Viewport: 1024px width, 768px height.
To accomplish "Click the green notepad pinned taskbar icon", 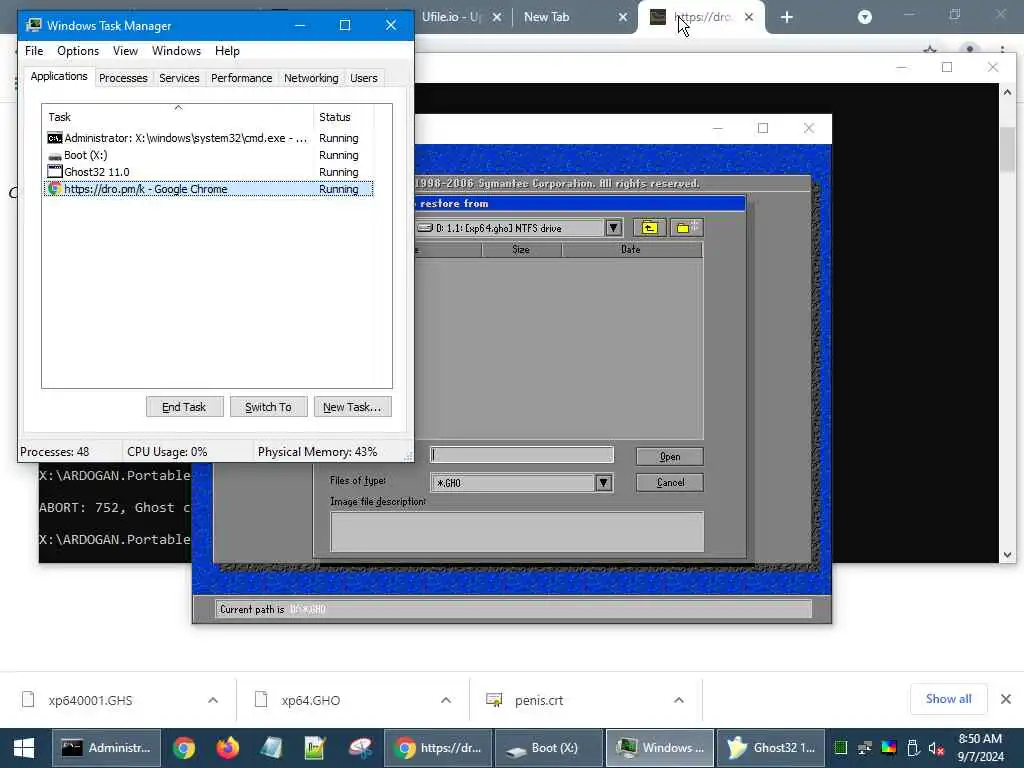I will [x=315, y=748].
